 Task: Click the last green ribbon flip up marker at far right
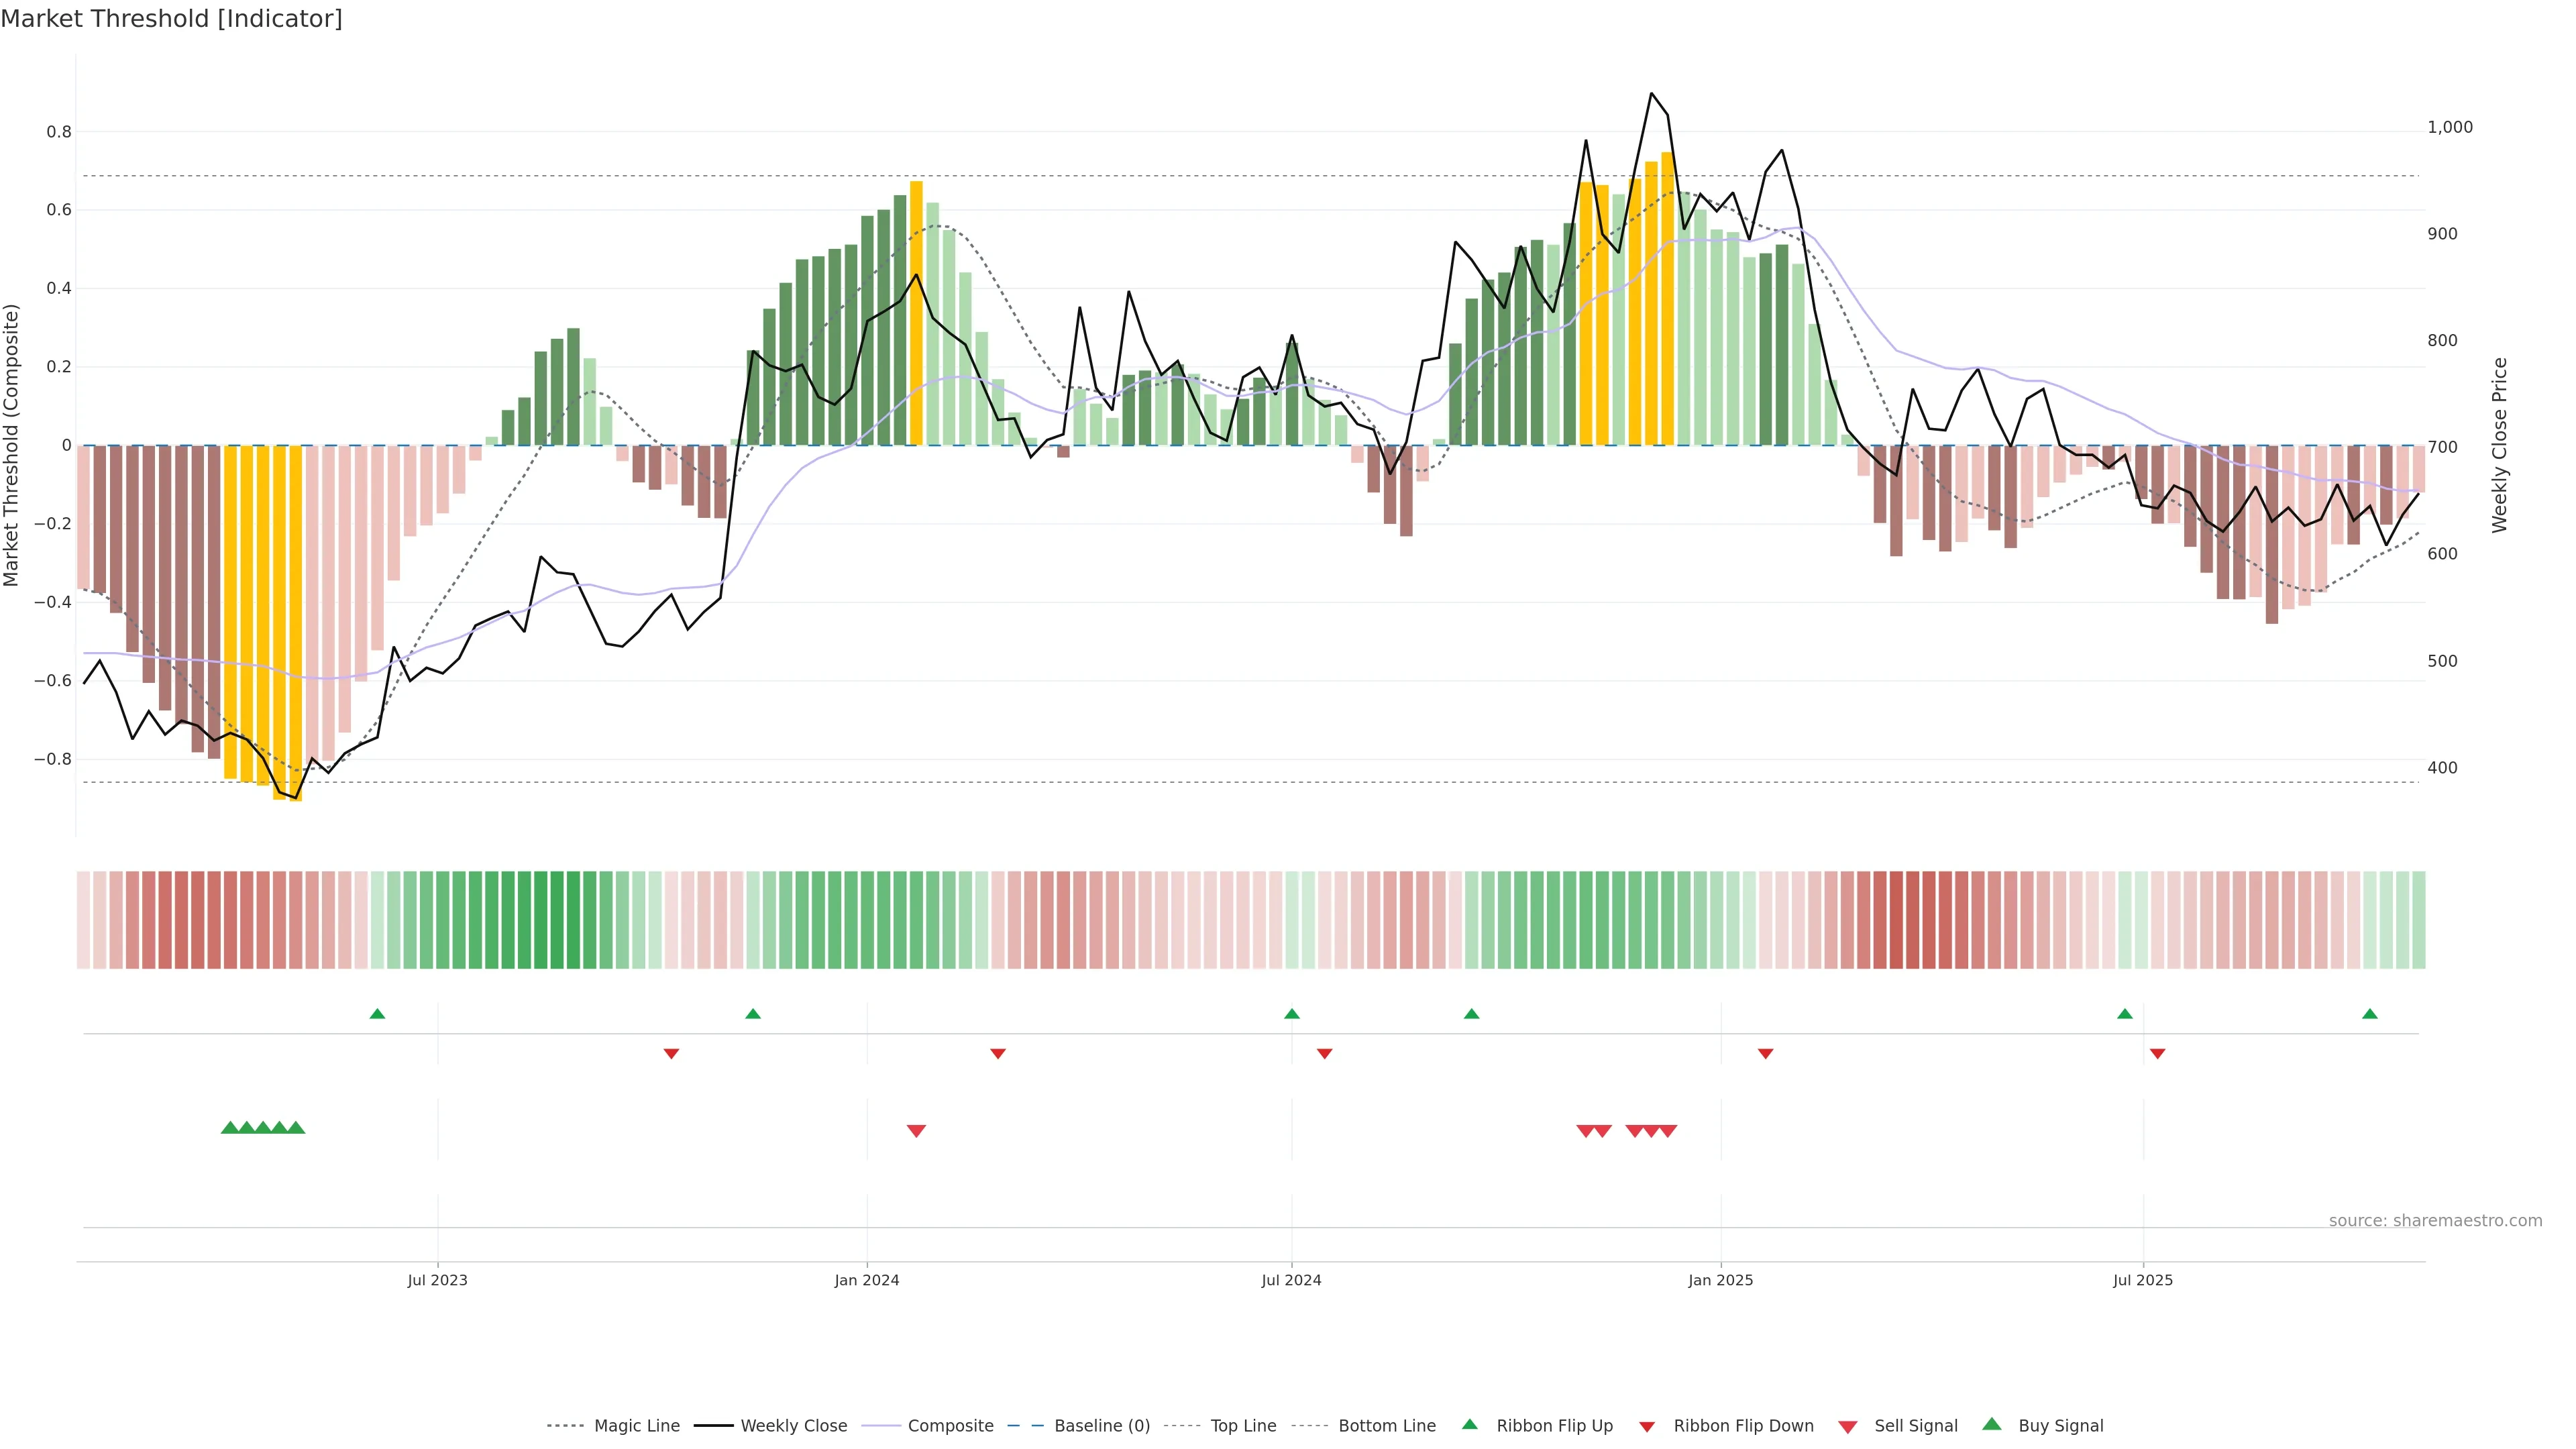(x=2369, y=1014)
